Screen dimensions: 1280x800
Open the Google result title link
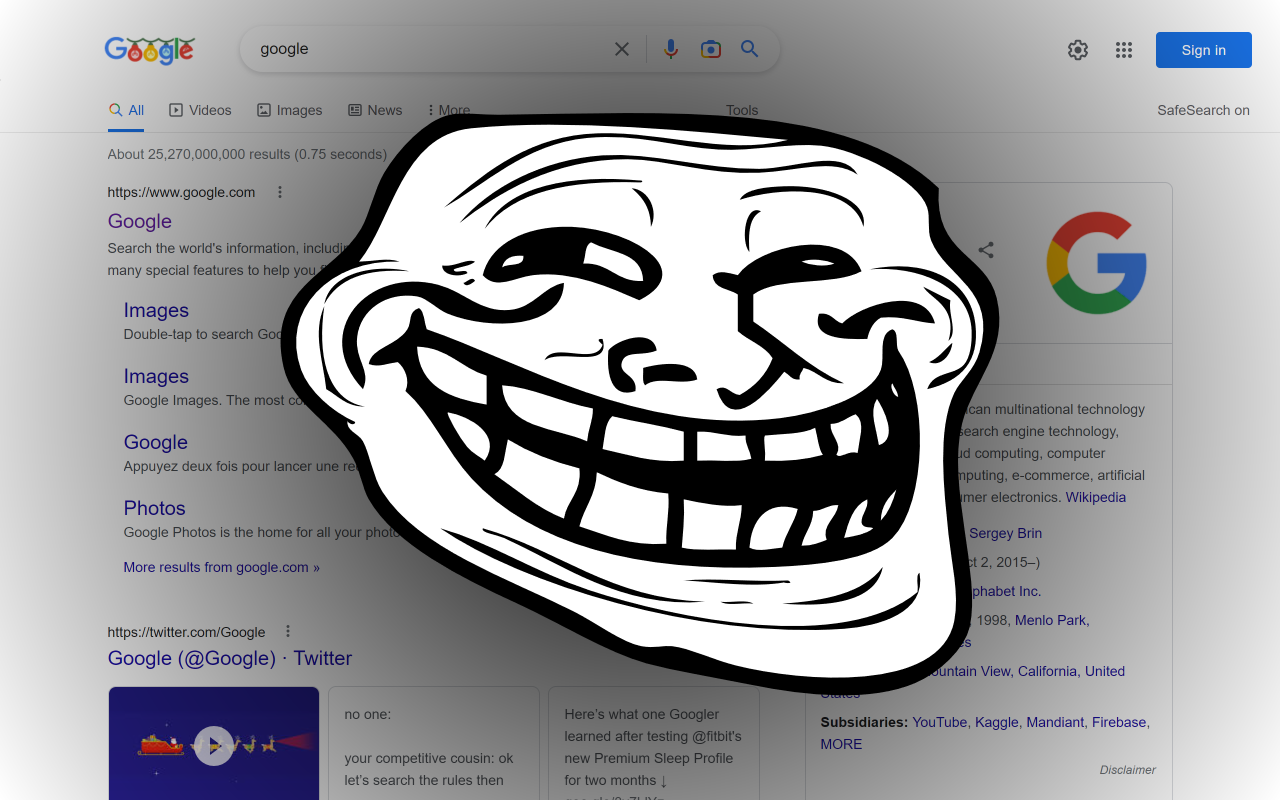(140, 221)
